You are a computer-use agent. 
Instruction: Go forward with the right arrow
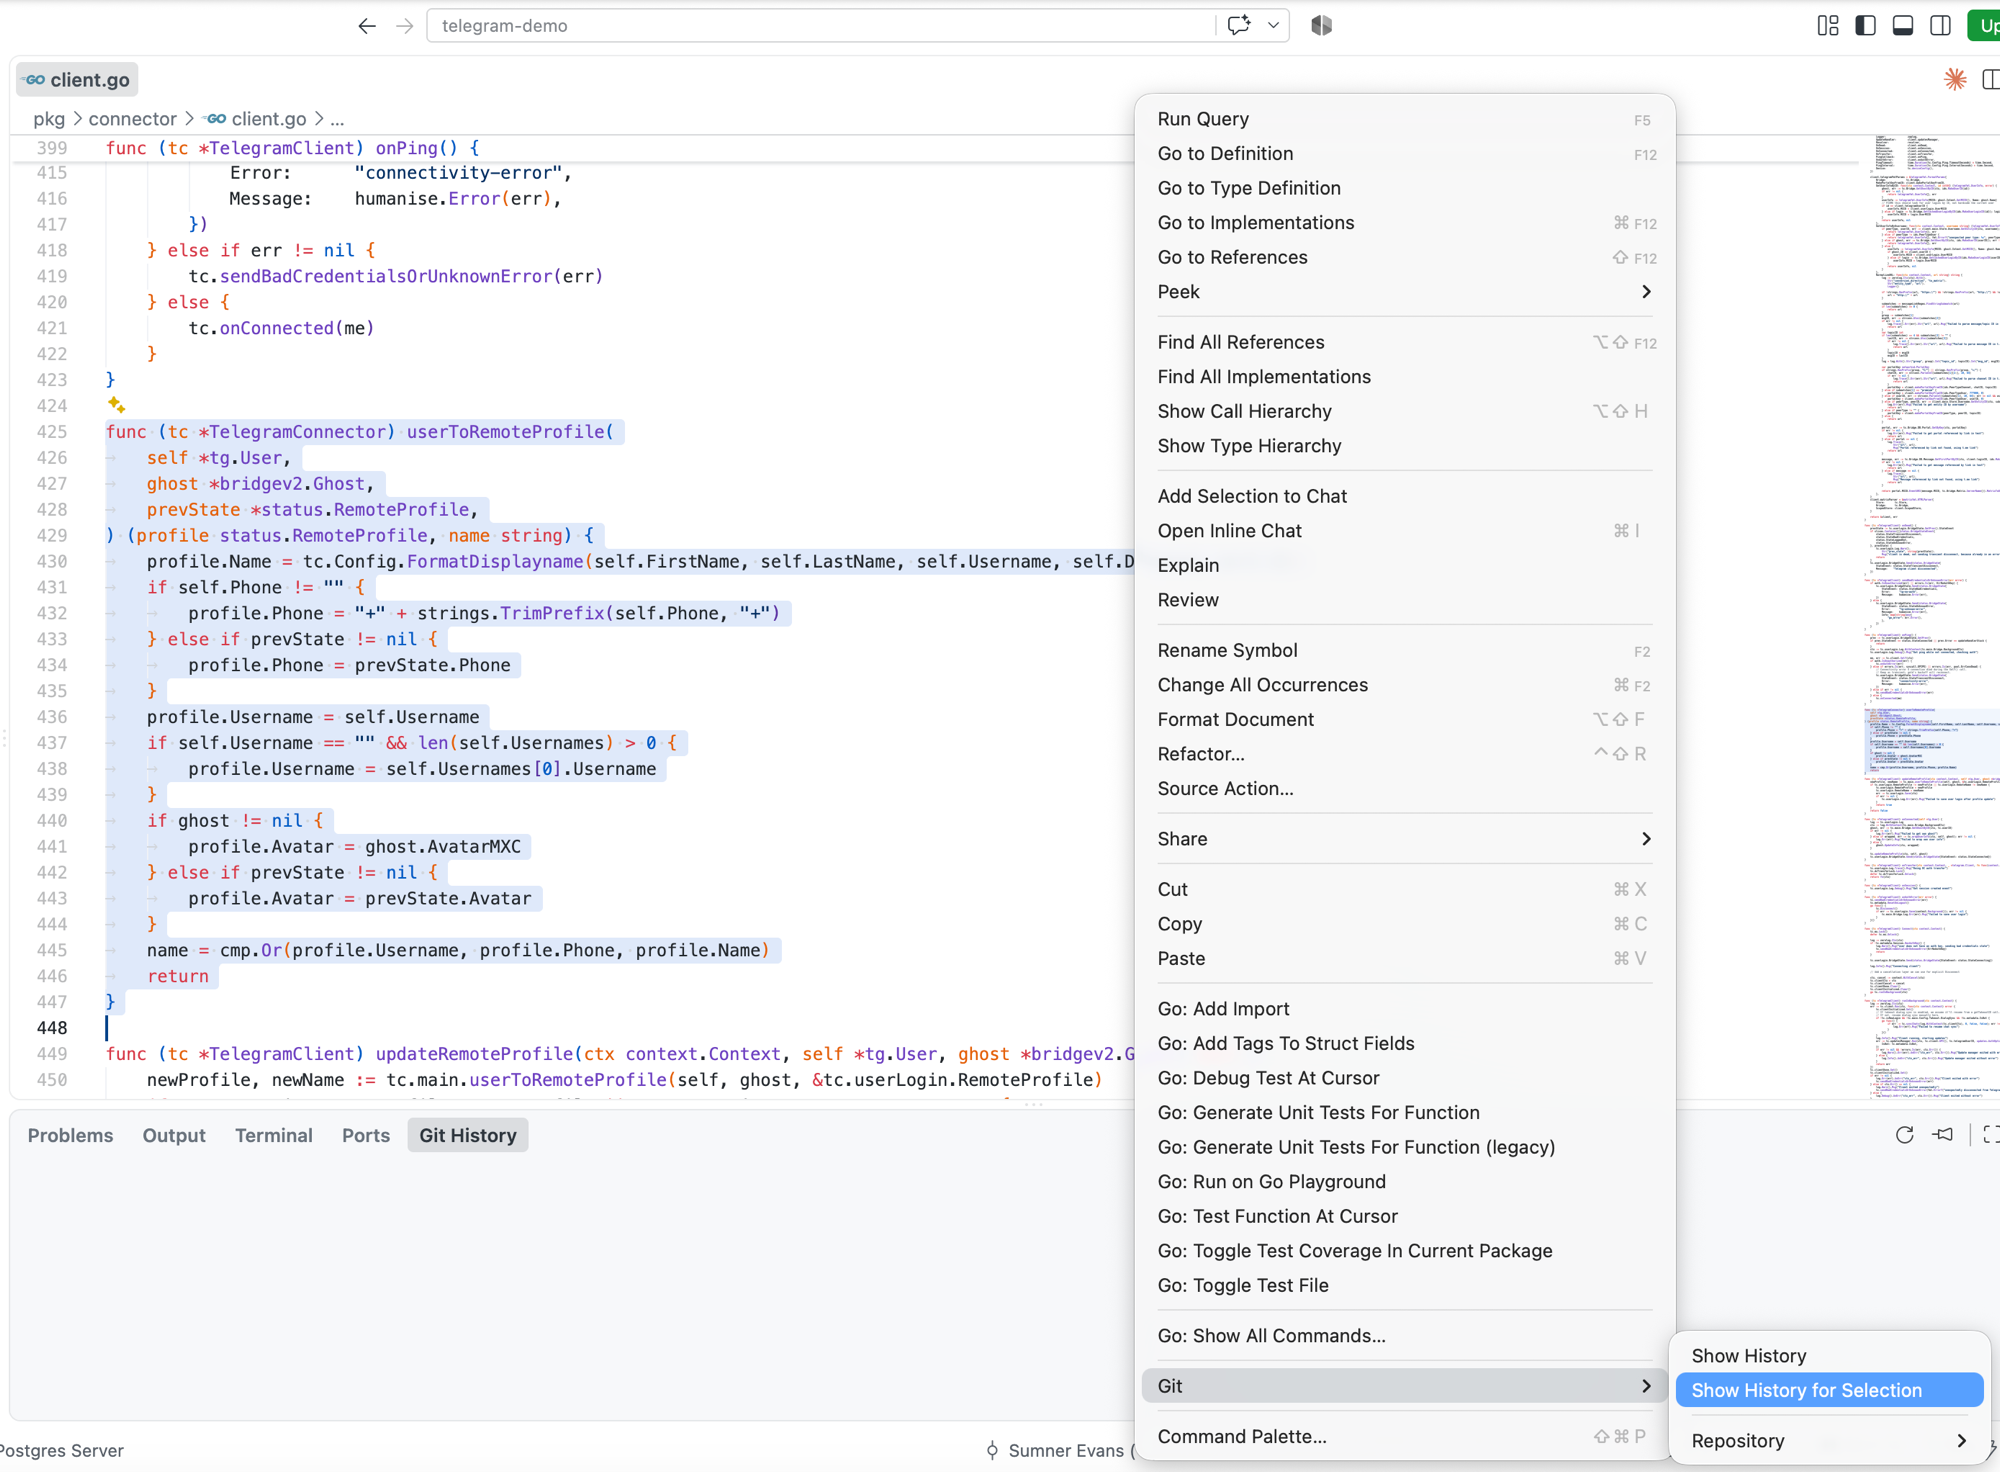[x=404, y=26]
